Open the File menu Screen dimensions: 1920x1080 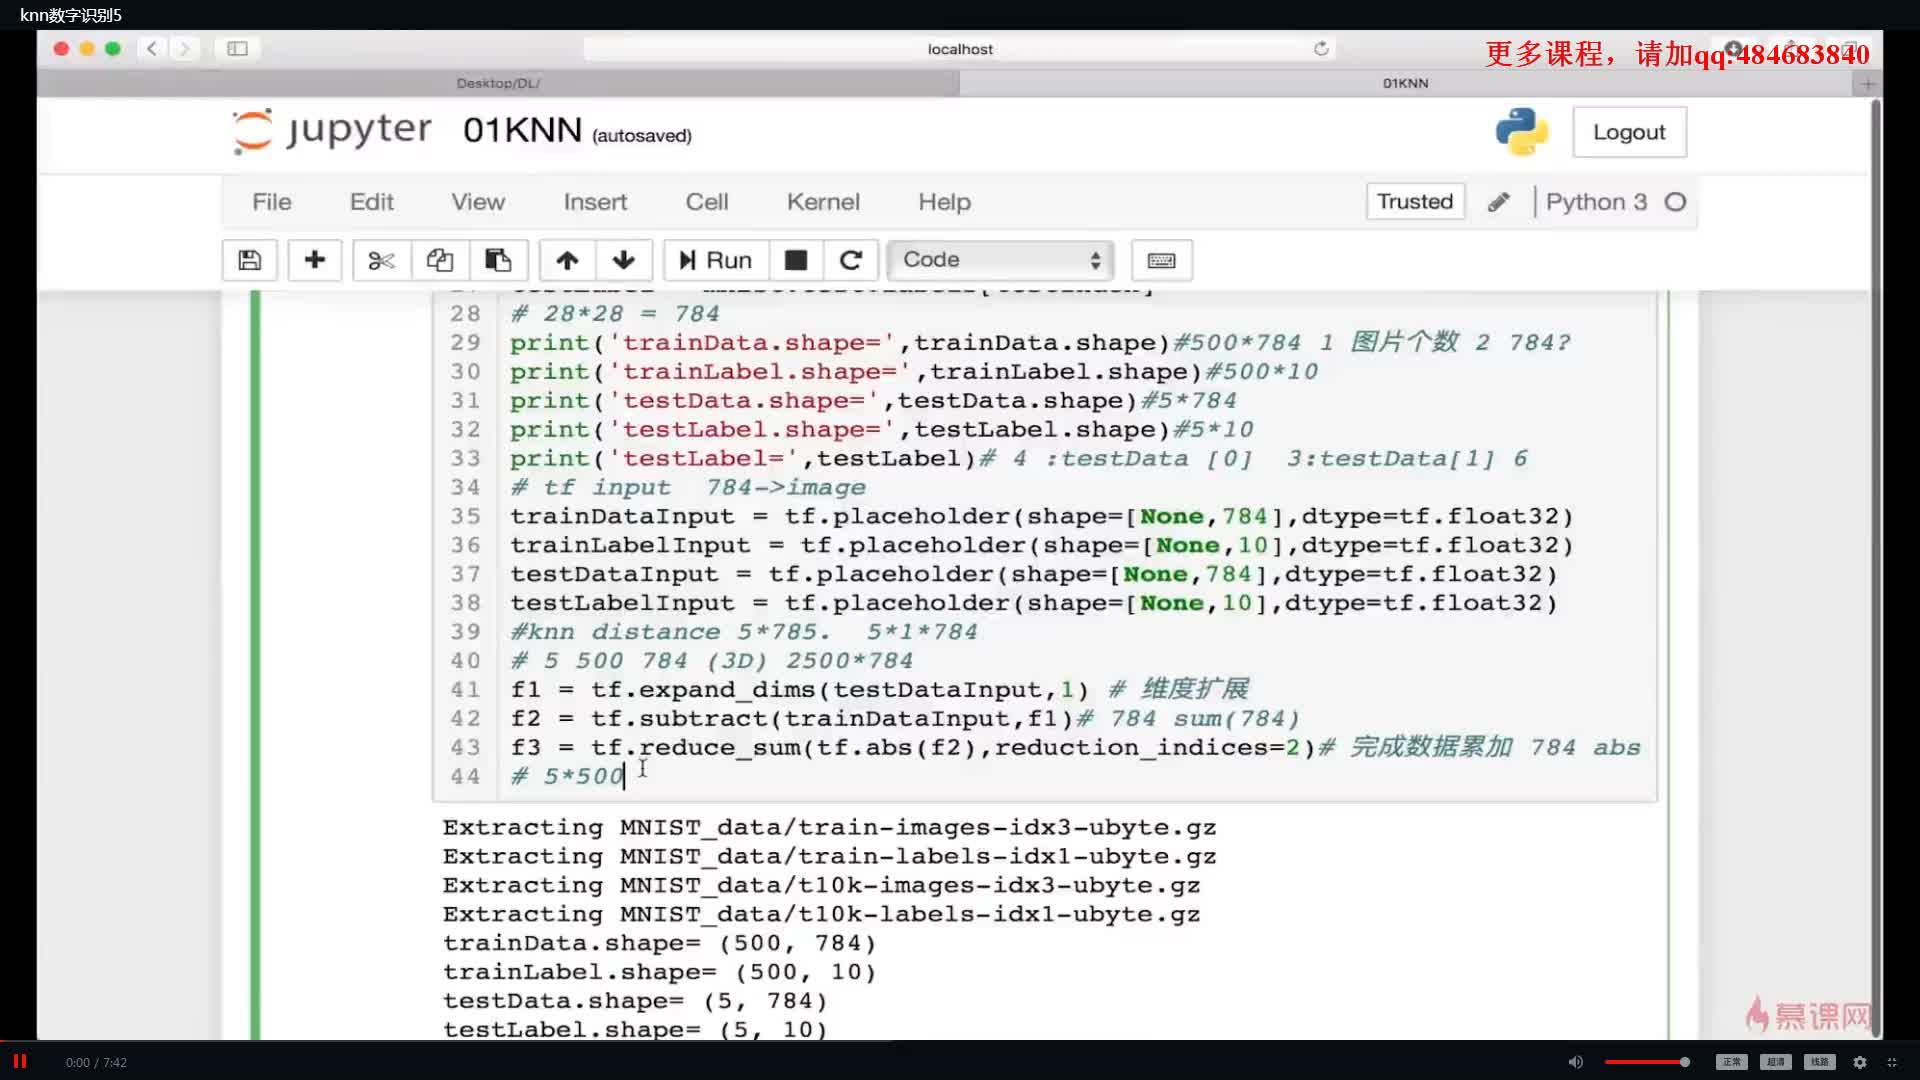[x=272, y=202]
